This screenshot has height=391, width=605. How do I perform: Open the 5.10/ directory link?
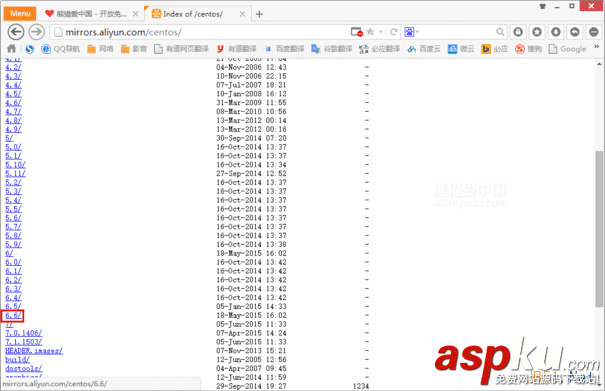coord(15,165)
